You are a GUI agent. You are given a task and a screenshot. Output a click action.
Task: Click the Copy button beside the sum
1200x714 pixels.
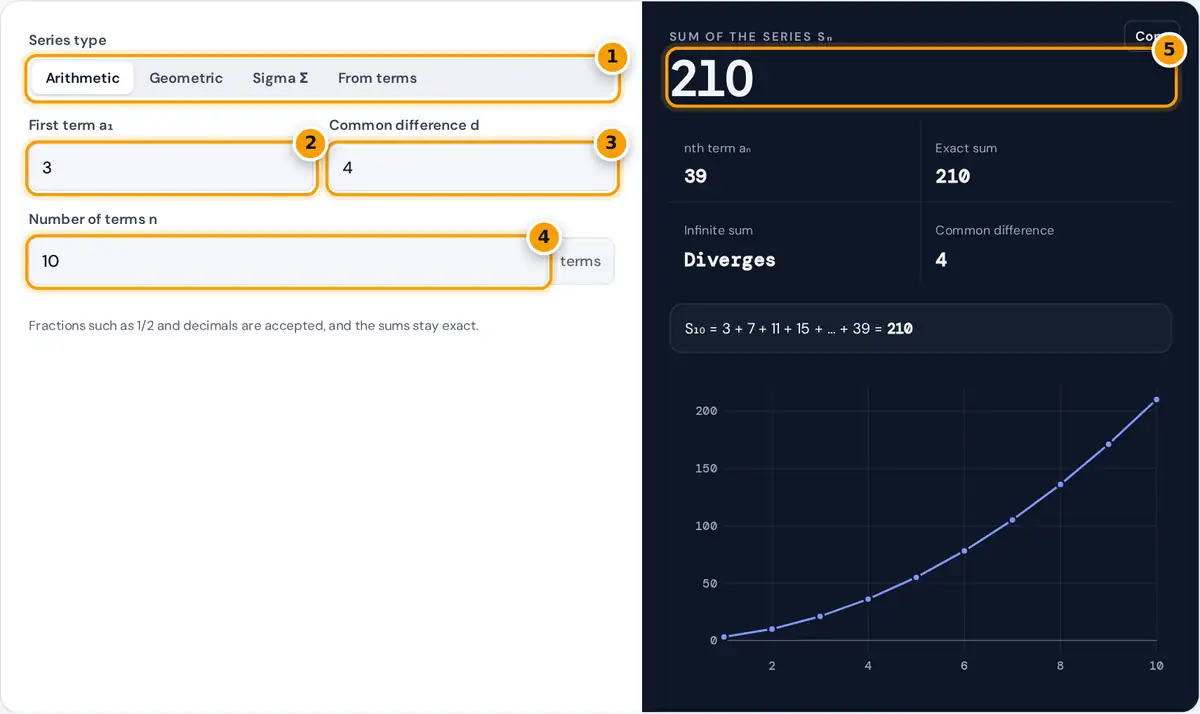tap(1151, 36)
